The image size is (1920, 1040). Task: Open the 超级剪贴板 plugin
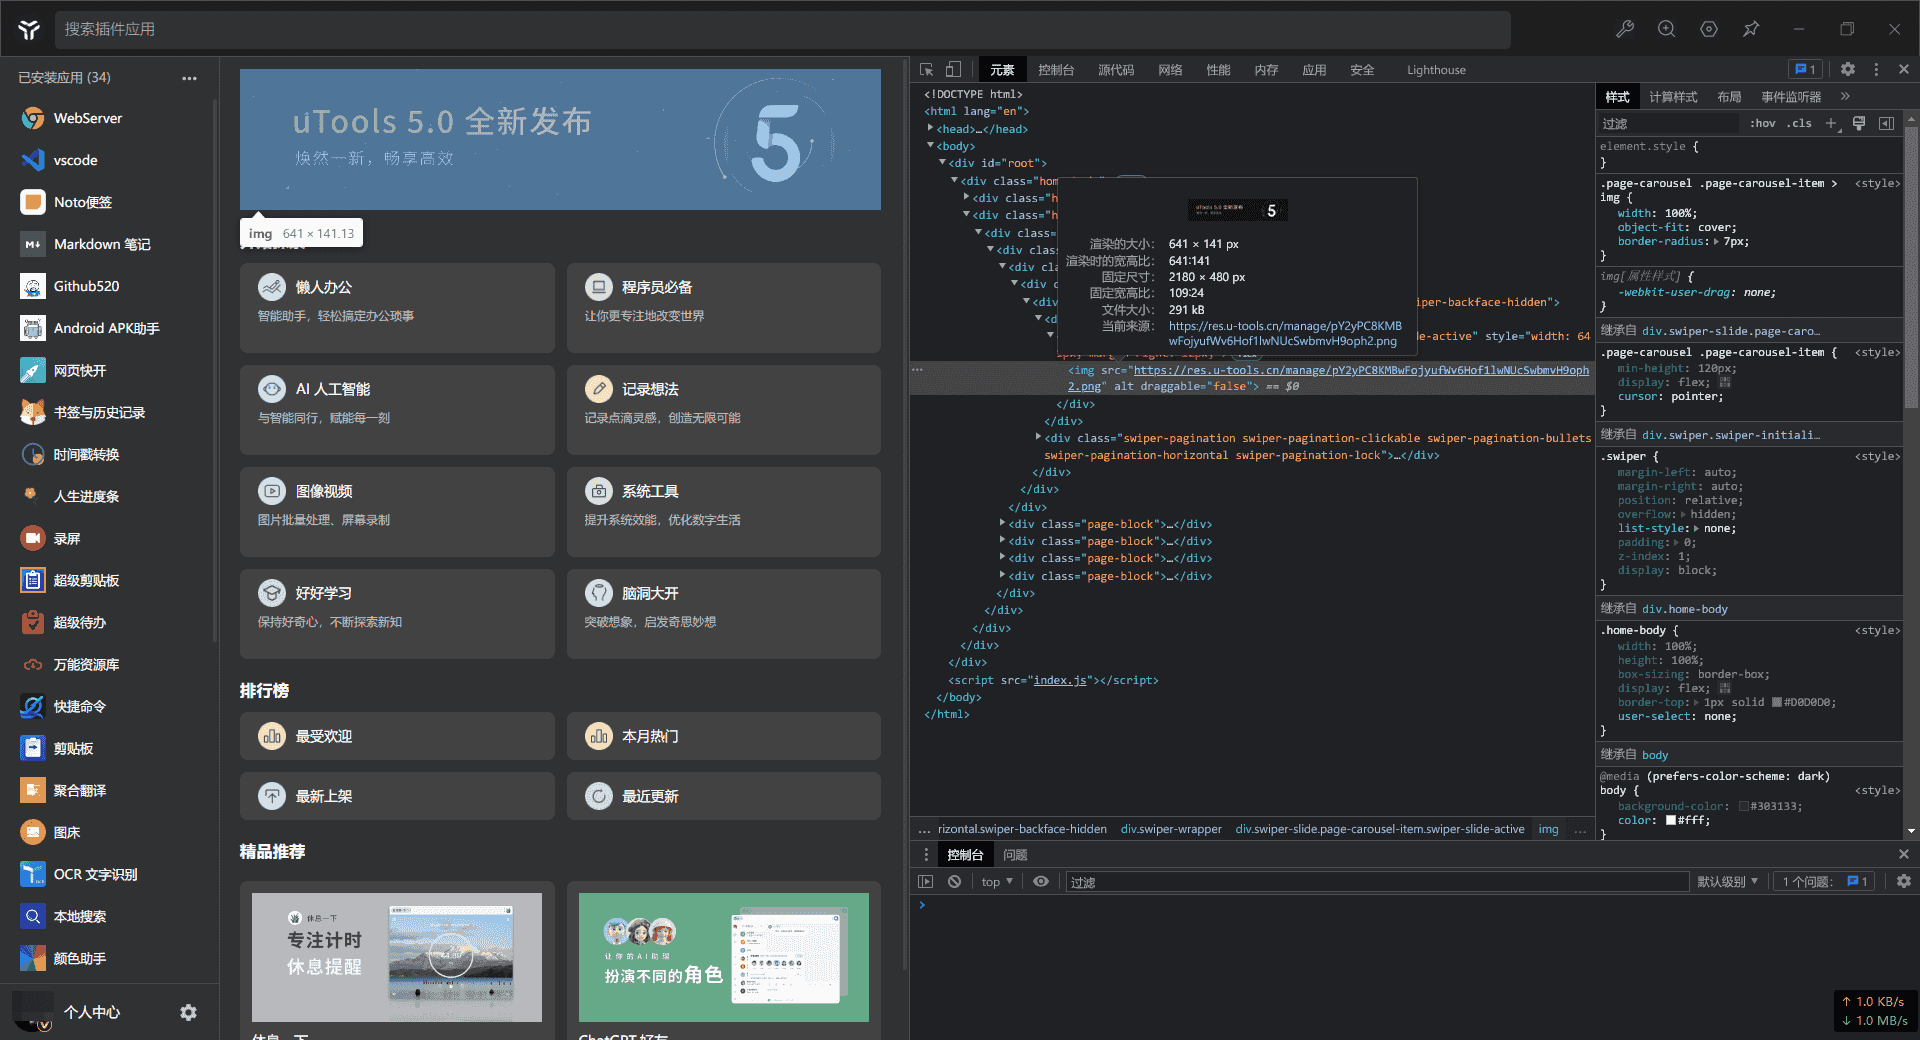coord(109,580)
